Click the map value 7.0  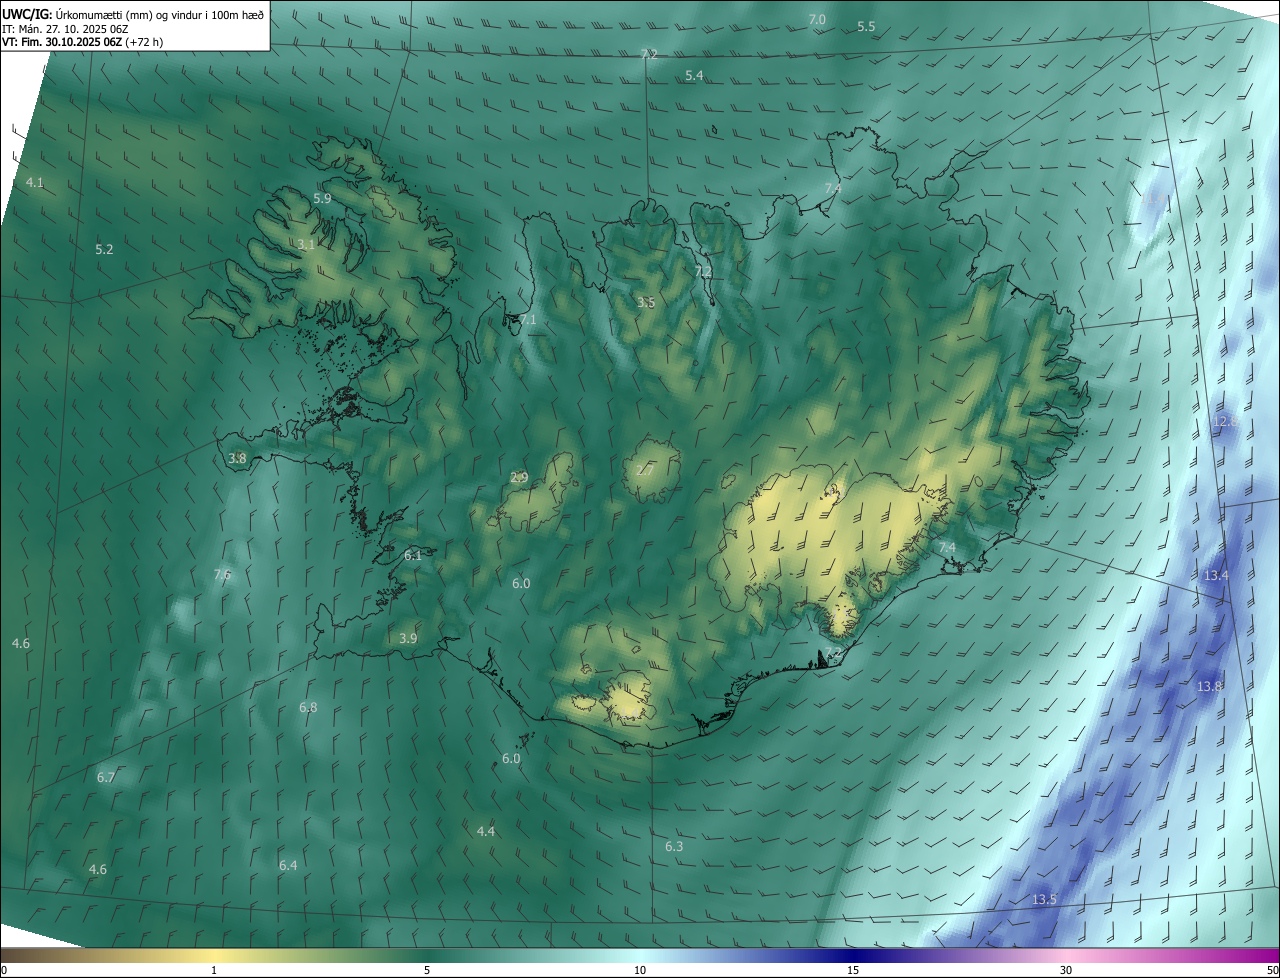[817, 20]
